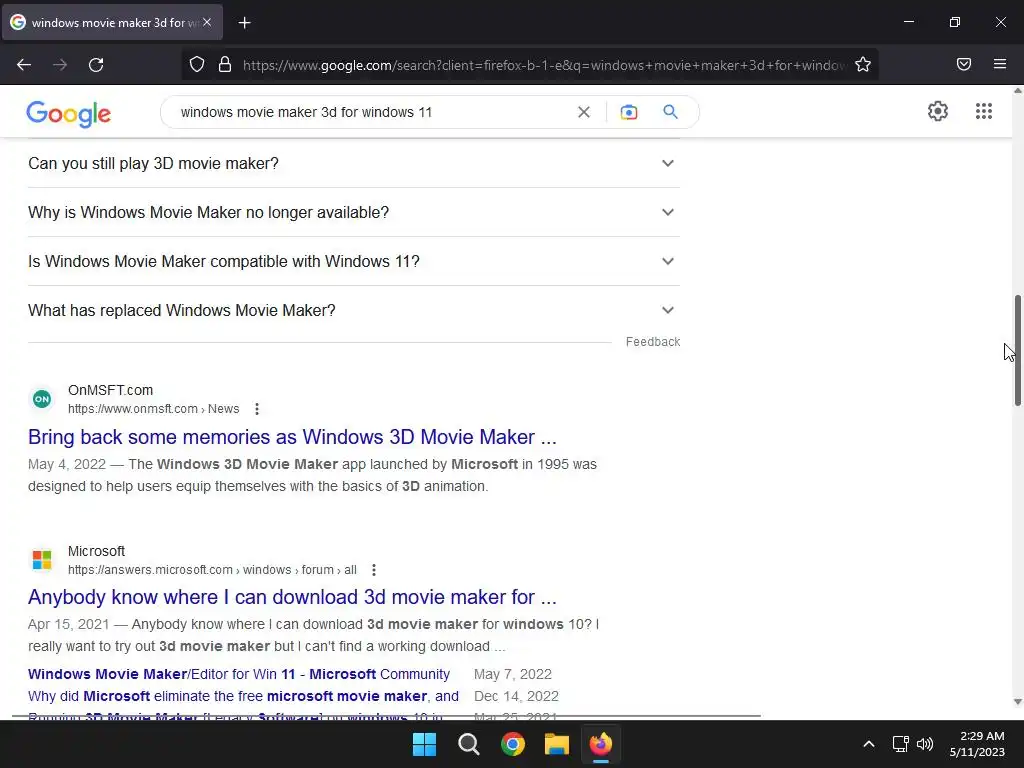The height and width of the screenshot is (768, 1024).
Task: Open clock and date flyout
Action: 977,744
